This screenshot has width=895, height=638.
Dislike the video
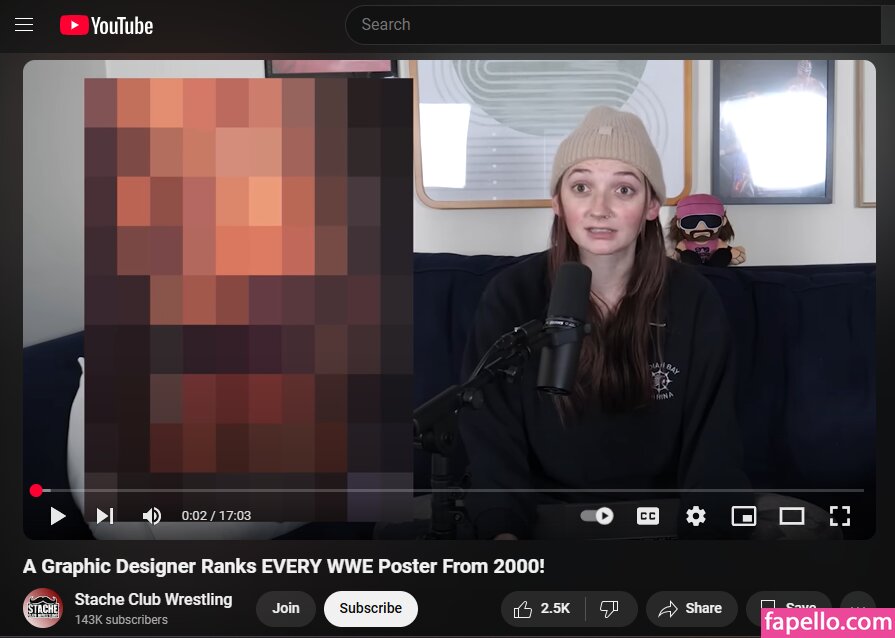coord(608,608)
